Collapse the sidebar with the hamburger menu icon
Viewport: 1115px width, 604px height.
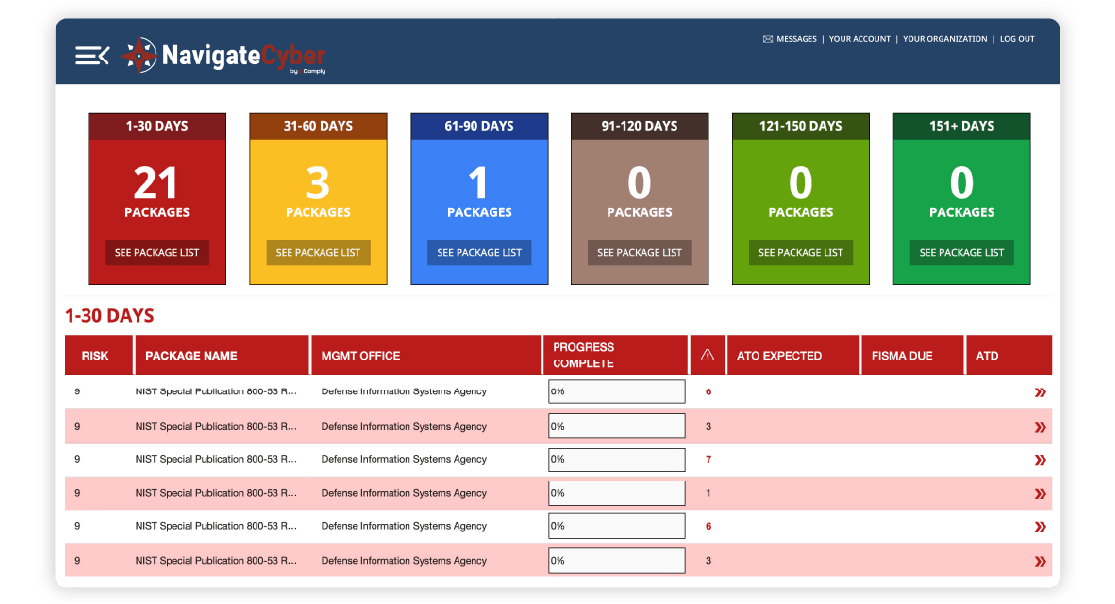pos(91,56)
